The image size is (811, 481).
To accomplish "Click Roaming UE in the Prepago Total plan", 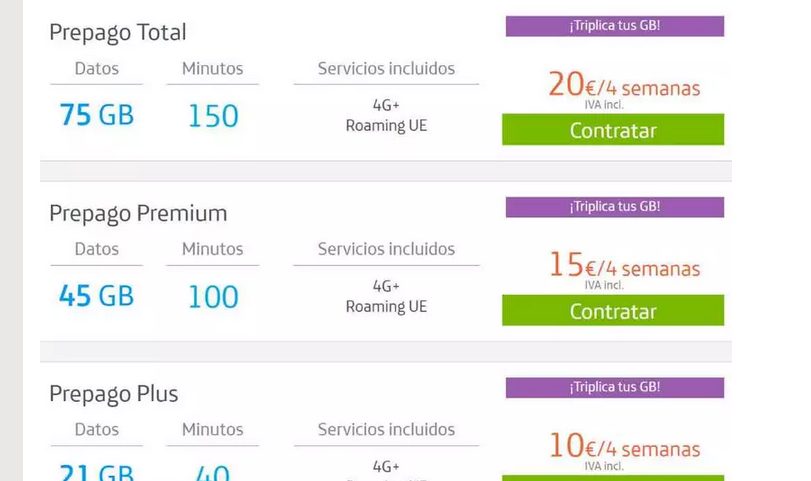I will coord(386,126).
